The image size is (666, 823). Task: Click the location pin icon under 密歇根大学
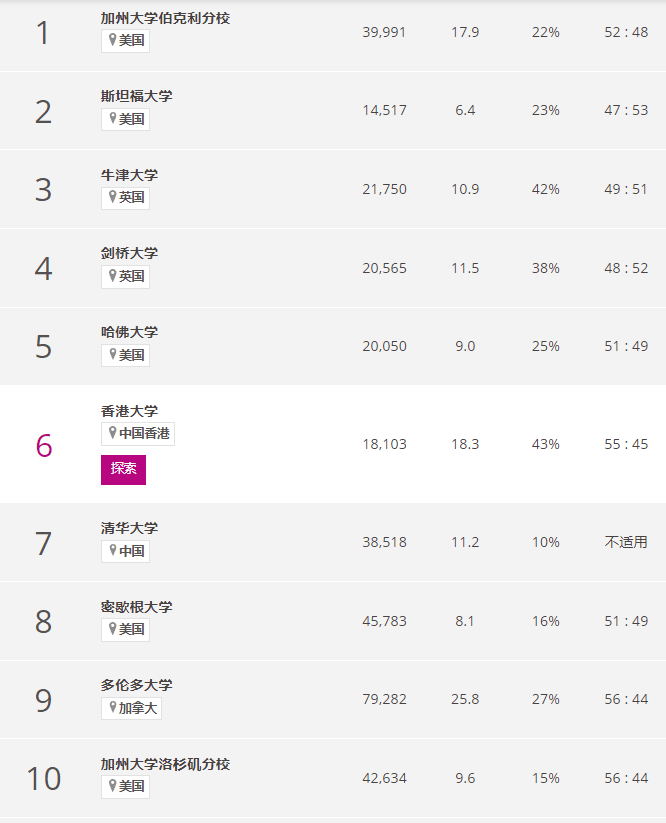(112, 629)
